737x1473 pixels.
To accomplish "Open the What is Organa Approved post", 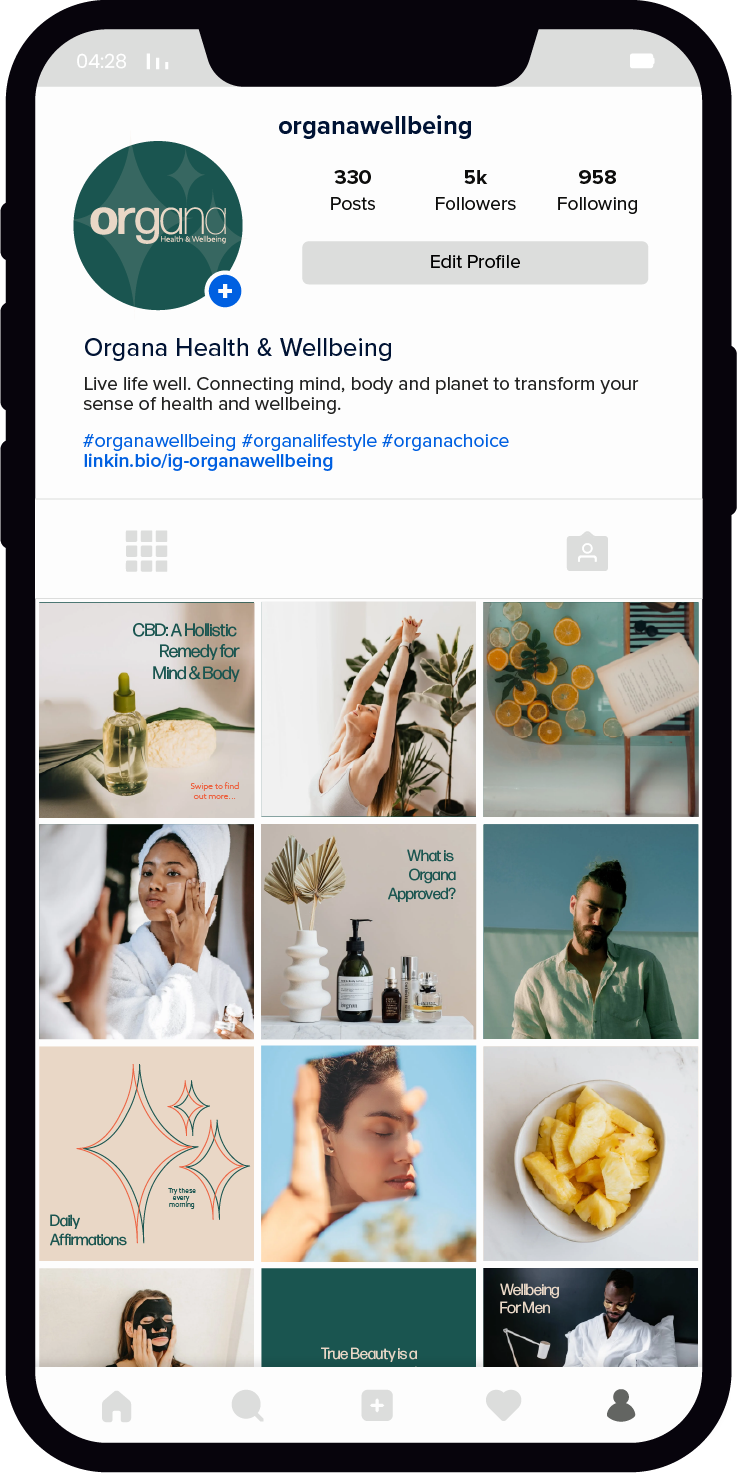I will (x=369, y=931).
